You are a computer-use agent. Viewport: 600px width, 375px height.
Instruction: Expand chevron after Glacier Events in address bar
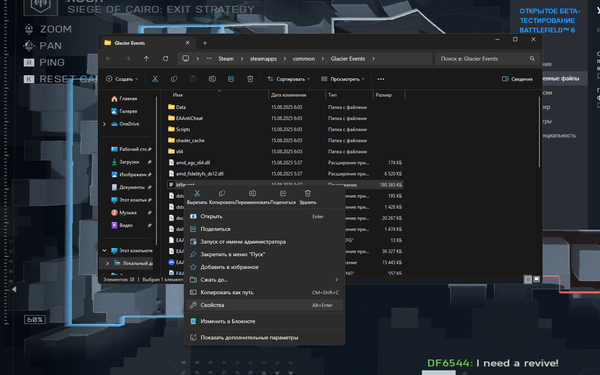373,59
